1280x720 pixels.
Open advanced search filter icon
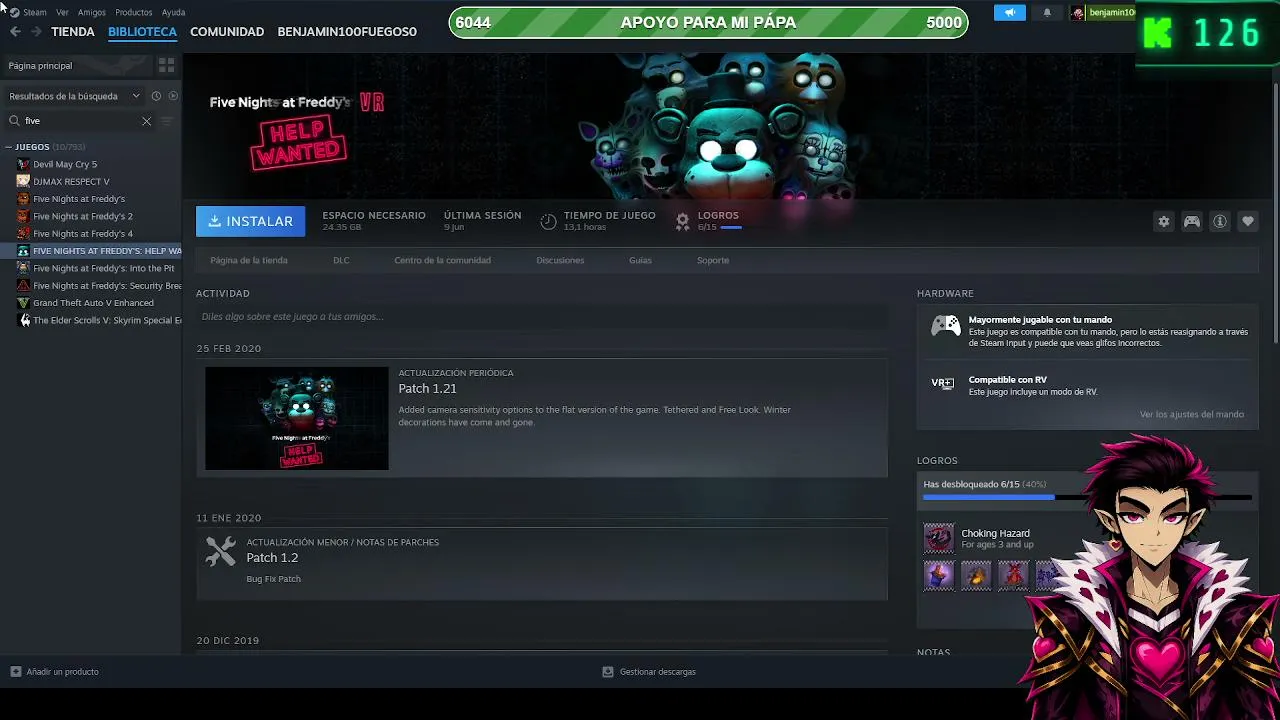click(167, 121)
